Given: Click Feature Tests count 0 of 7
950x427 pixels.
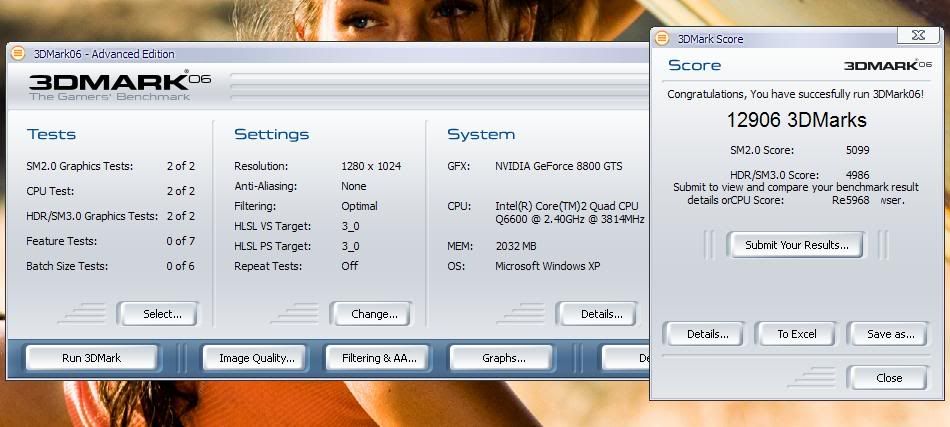Looking at the screenshot, I should pyautogui.click(x=181, y=241).
